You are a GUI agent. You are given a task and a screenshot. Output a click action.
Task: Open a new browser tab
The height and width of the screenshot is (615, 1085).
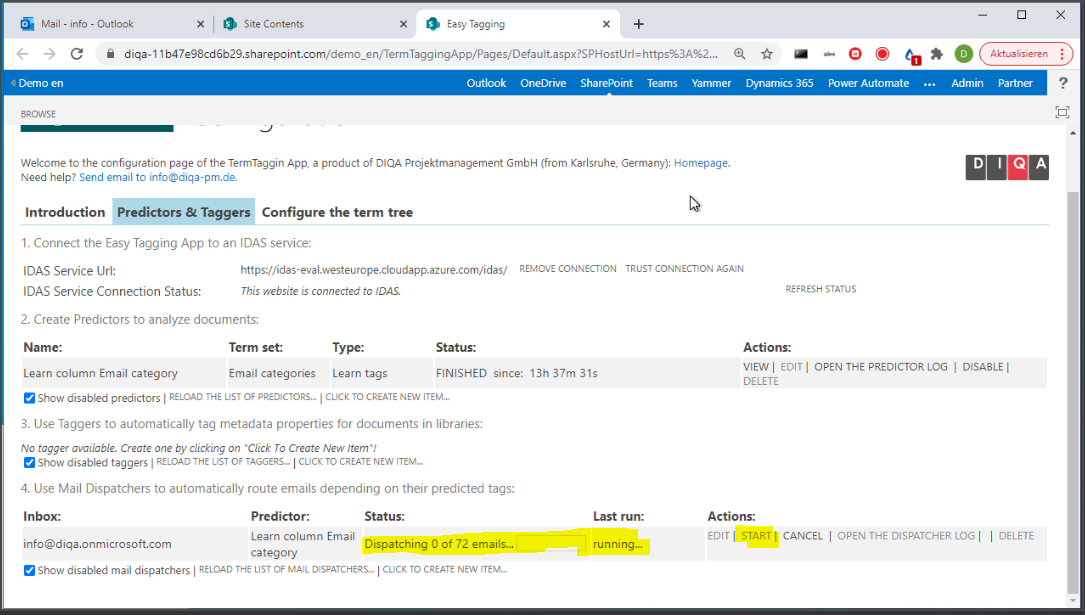(x=639, y=24)
